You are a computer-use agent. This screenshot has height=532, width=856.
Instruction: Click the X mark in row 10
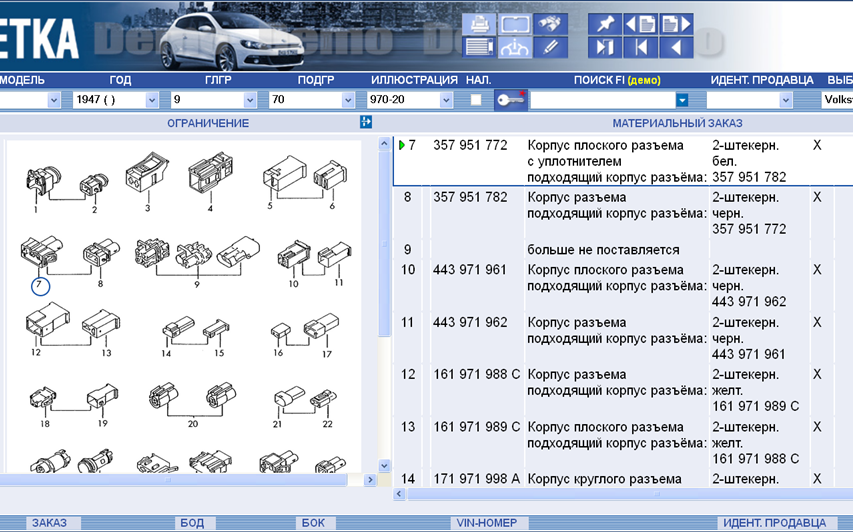[x=817, y=270]
